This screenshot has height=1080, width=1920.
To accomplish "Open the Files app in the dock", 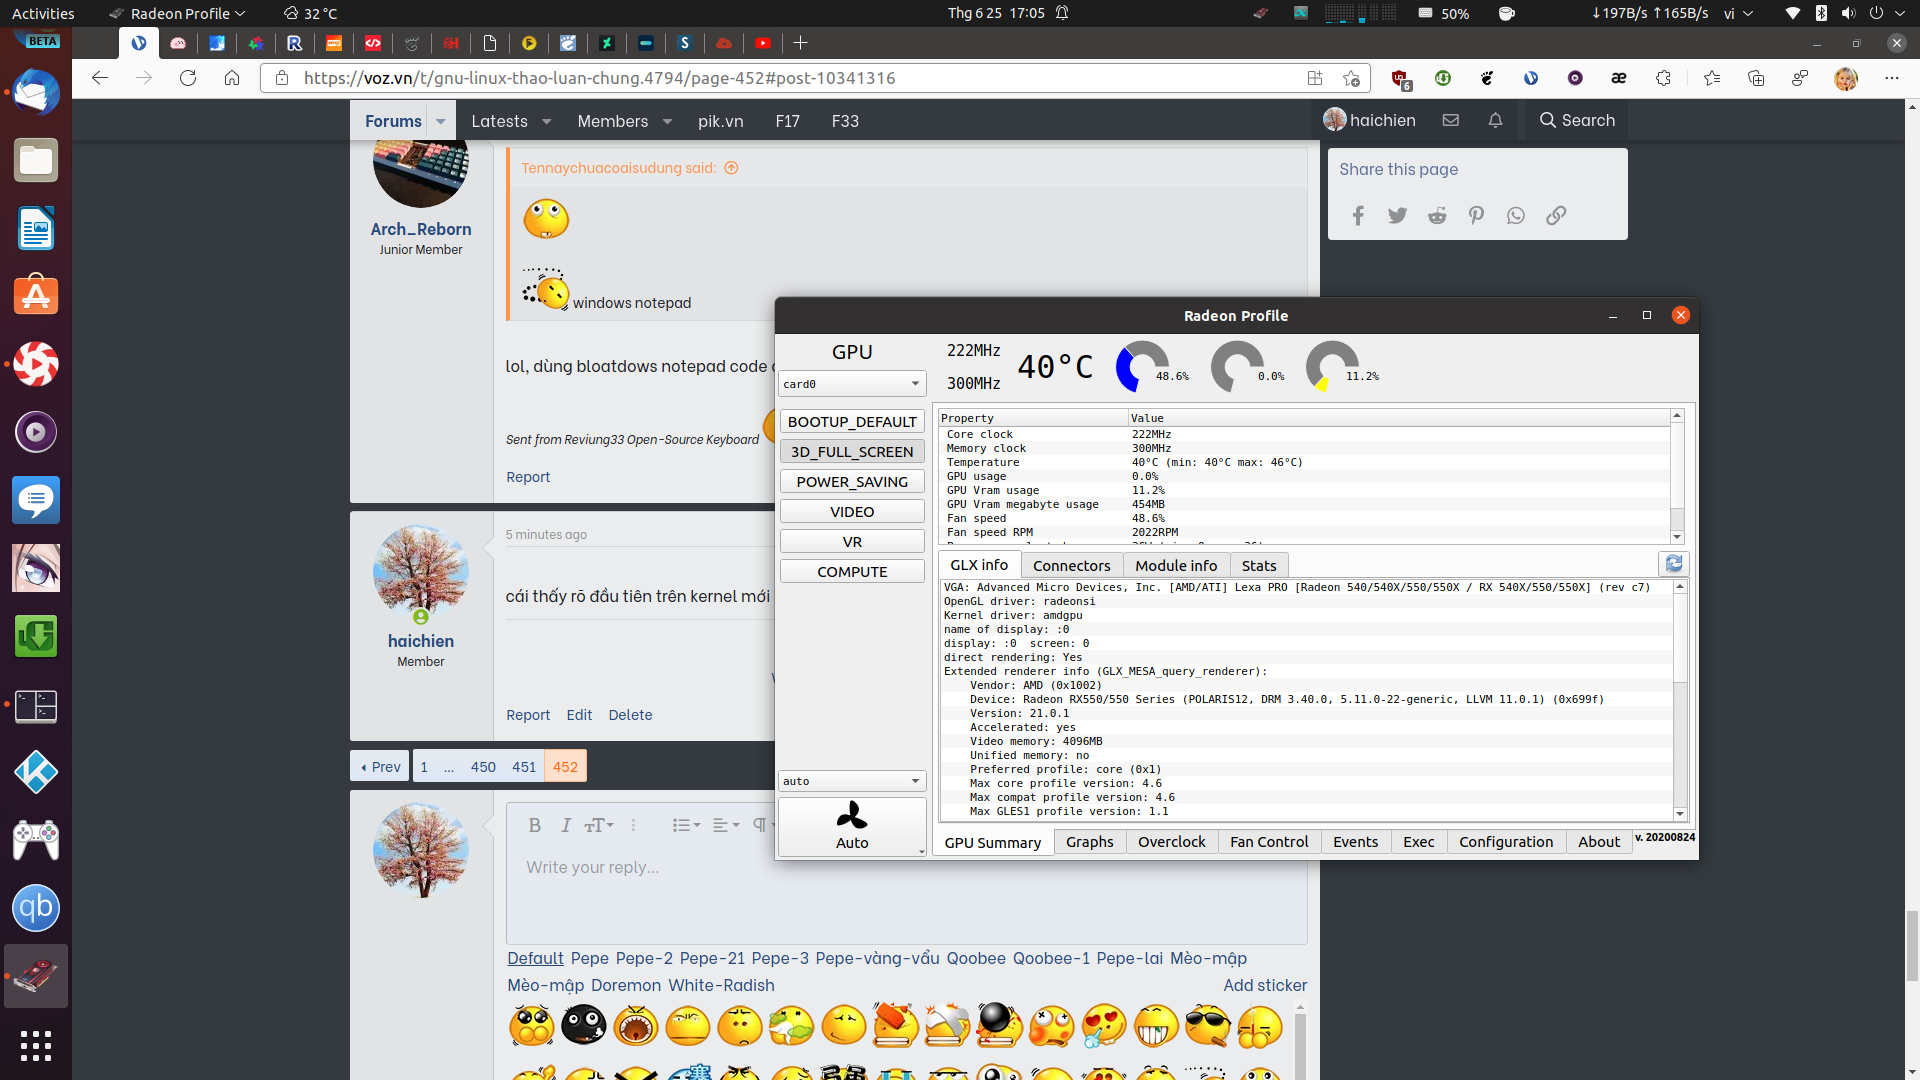I will tap(36, 160).
